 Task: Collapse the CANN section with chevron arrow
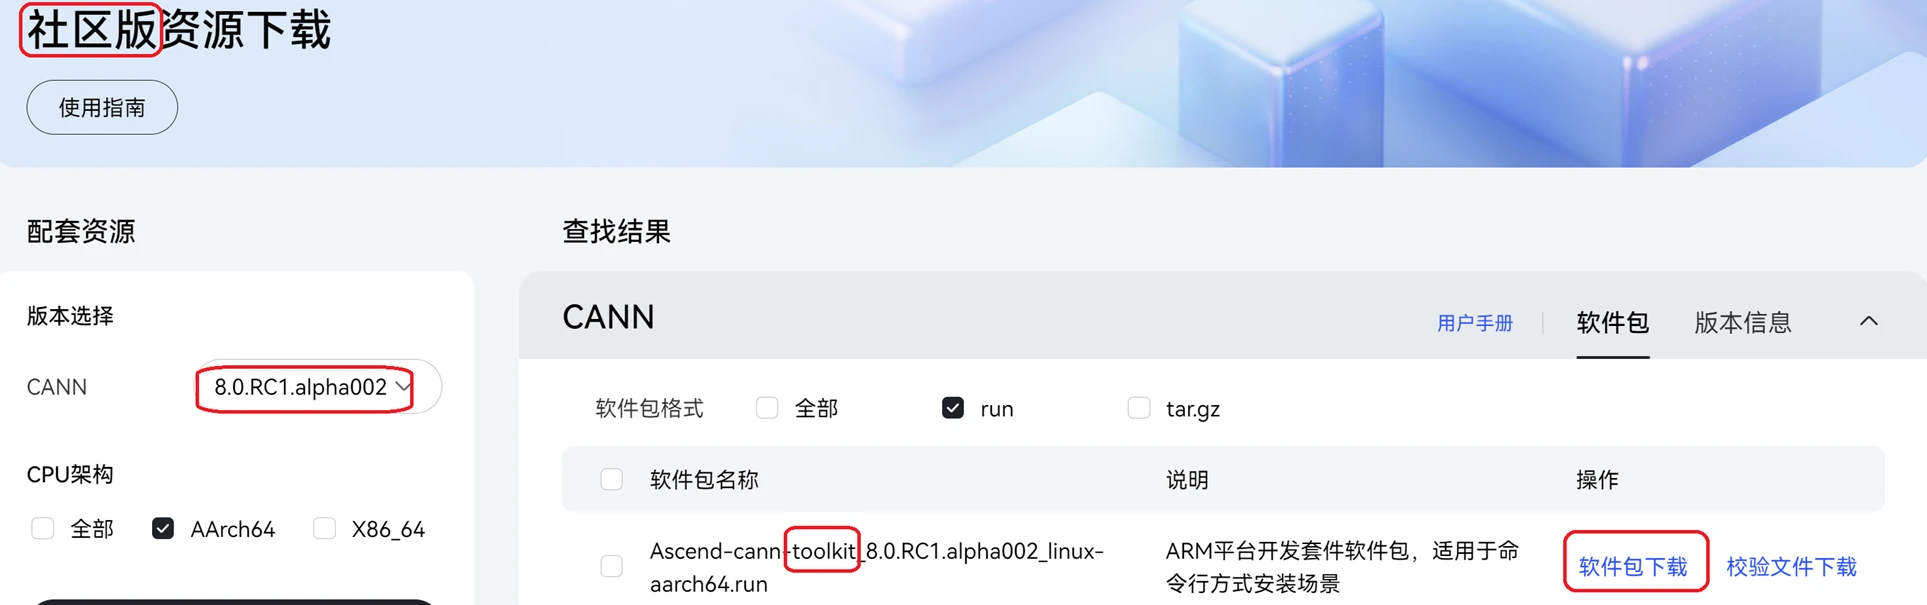click(1868, 322)
